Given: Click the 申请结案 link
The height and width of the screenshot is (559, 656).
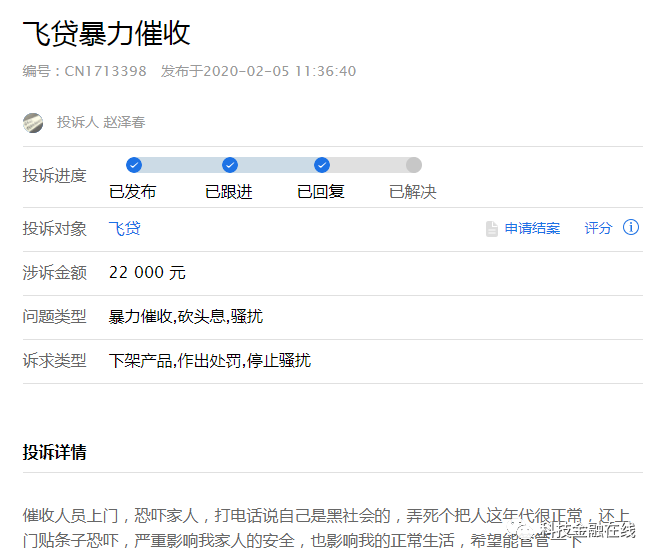Looking at the screenshot, I should (x=532, y=228).
